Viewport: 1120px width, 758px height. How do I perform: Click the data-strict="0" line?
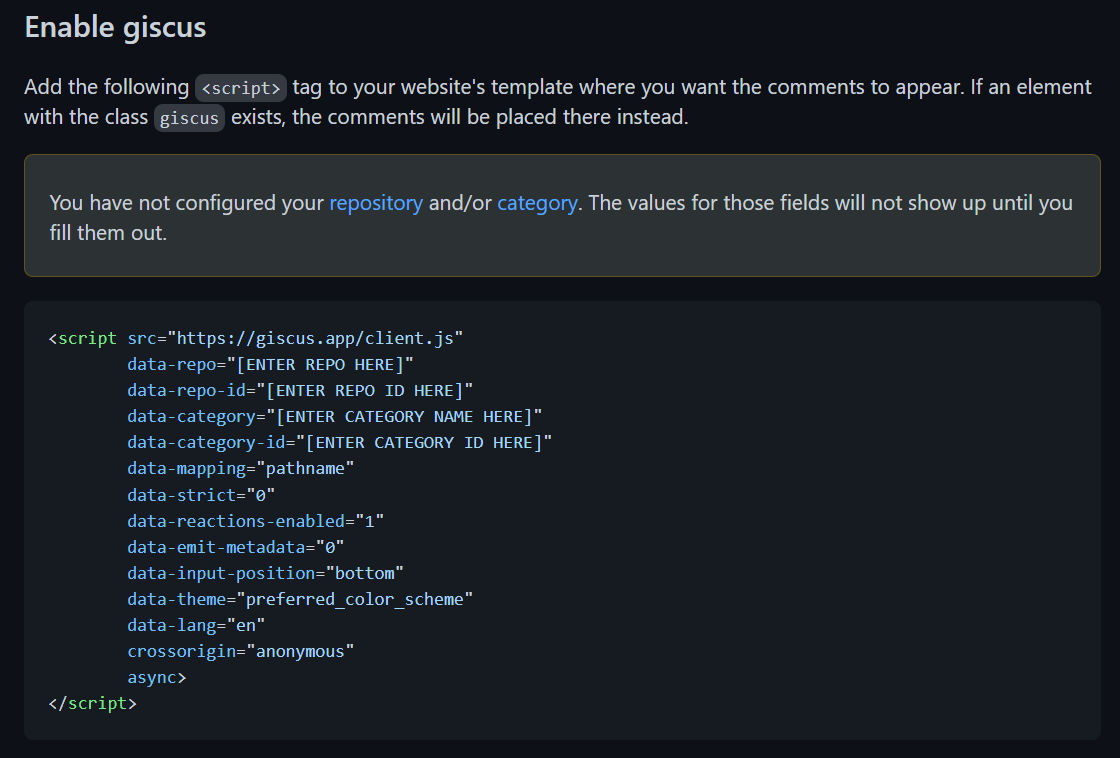(x=200, y=494)
